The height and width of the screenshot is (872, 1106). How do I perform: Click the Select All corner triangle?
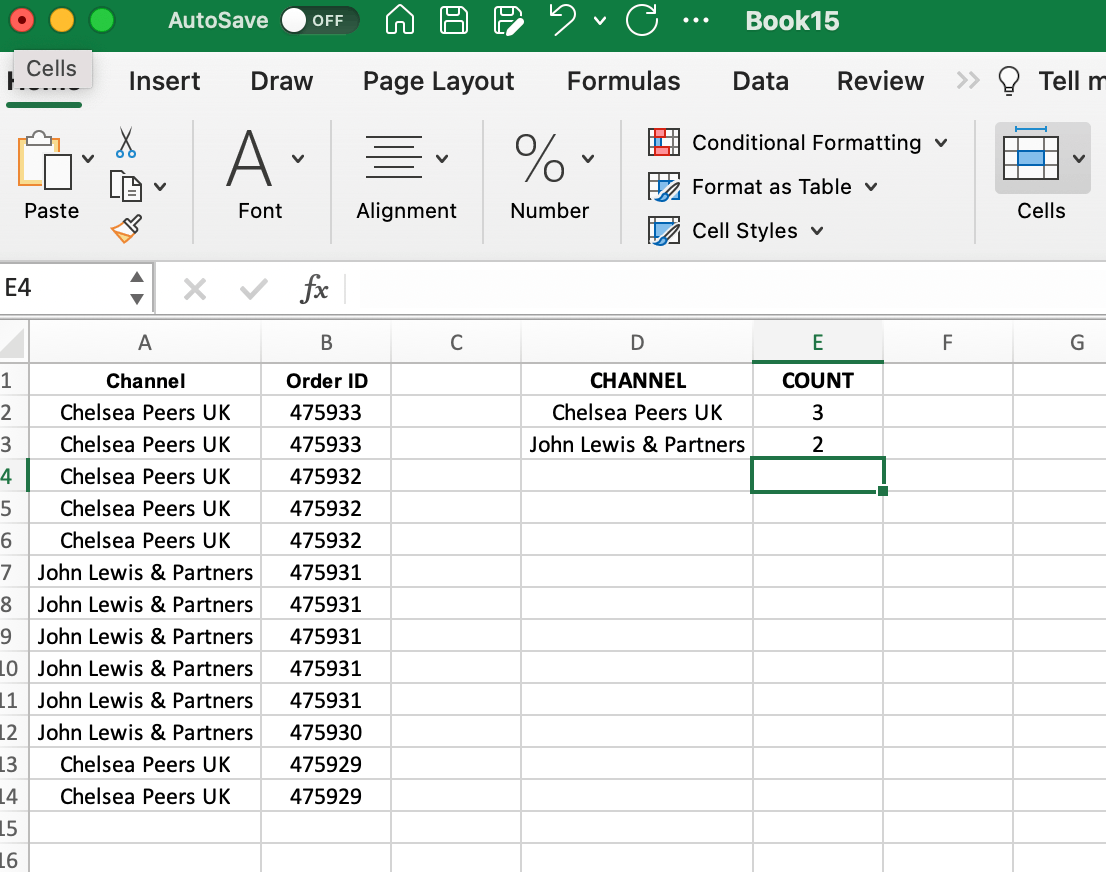pos(14,342)
